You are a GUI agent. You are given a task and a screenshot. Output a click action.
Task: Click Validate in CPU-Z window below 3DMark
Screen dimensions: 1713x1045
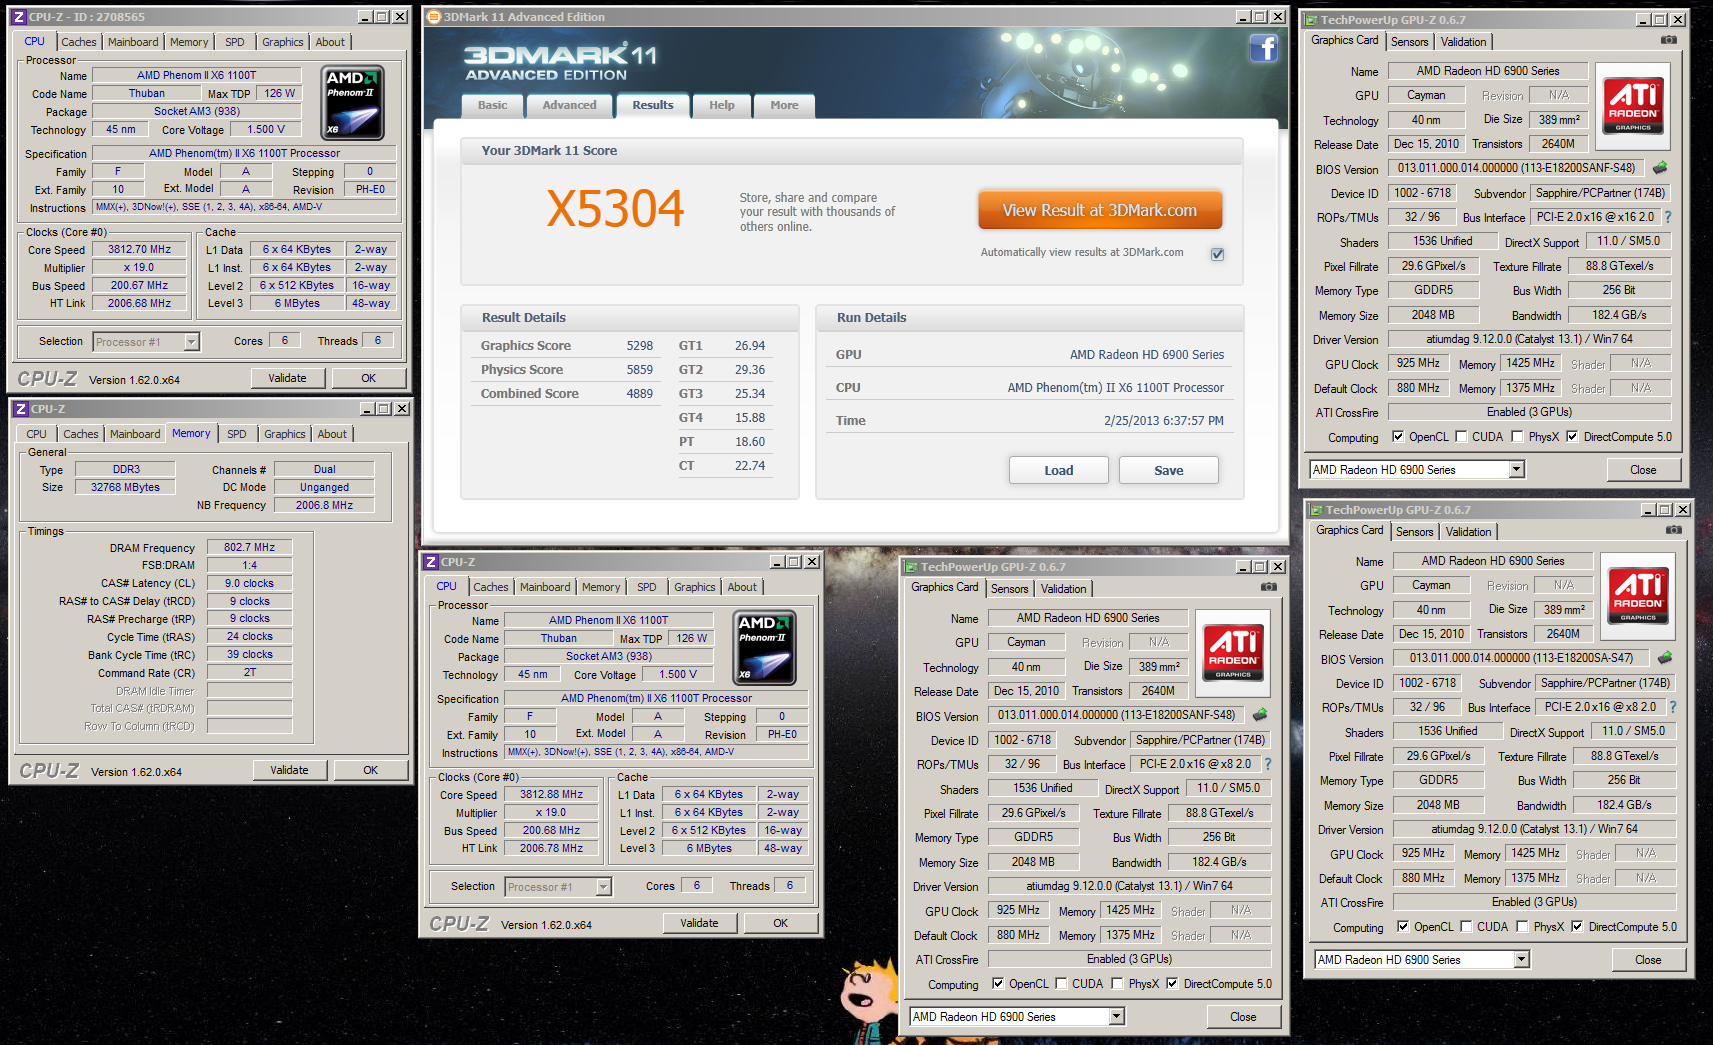pos(699,923)
